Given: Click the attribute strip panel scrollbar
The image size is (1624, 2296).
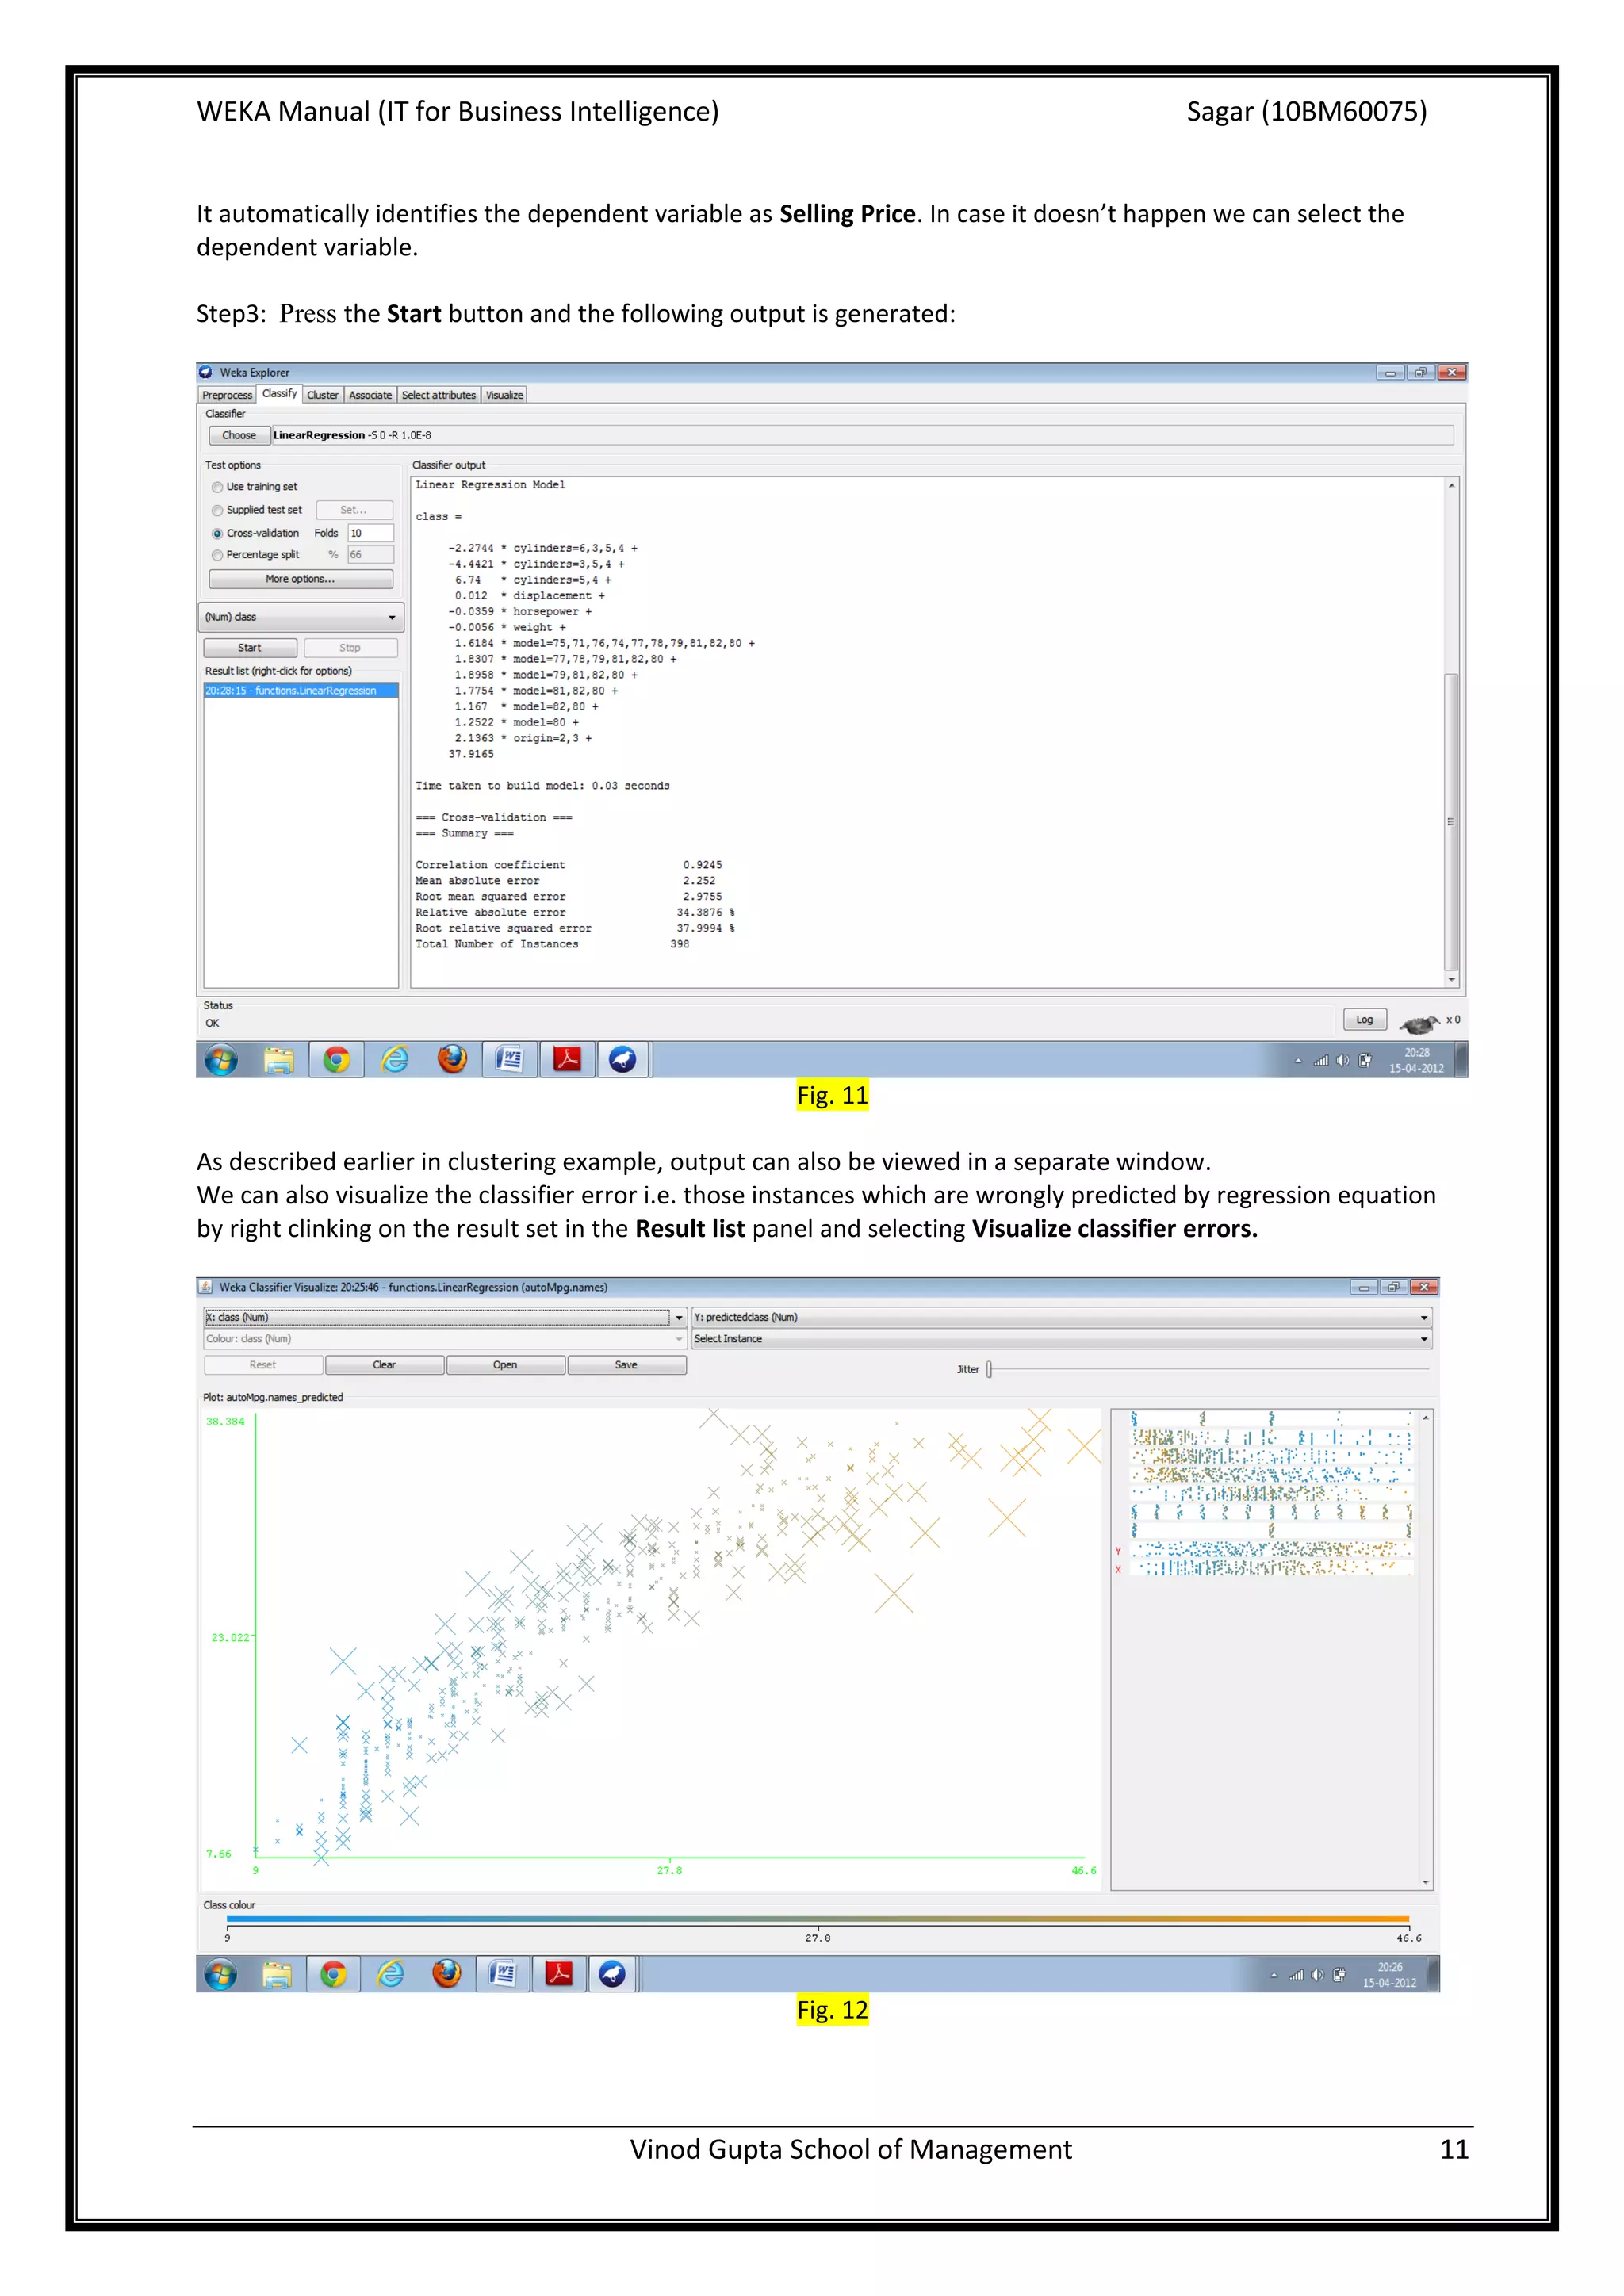Looking at the screenshot, I should [x=1425, y=1649].
